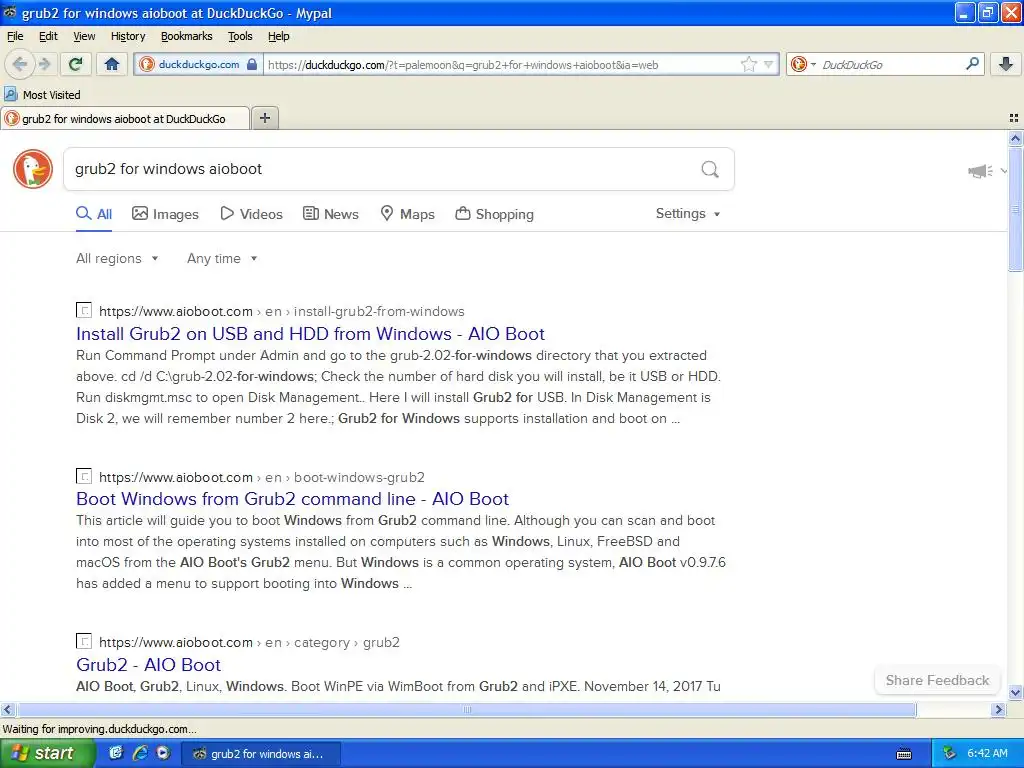Click the search magnifier in DuckDuckGo box
1024x768 pixels.
pyautogui.click(x=710, y=170)
